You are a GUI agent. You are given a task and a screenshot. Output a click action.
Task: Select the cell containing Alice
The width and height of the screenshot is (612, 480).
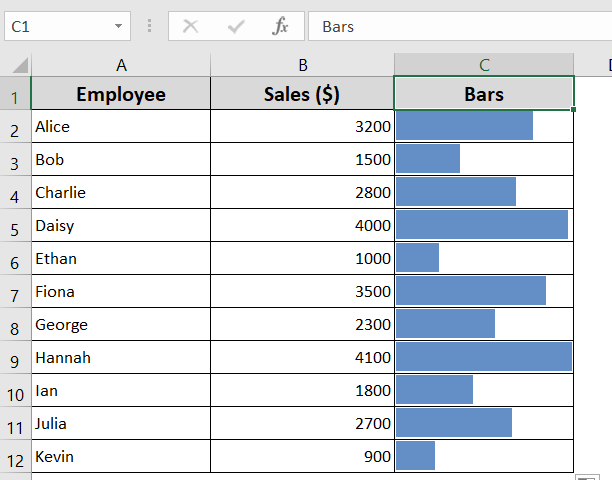click(121, 126)
